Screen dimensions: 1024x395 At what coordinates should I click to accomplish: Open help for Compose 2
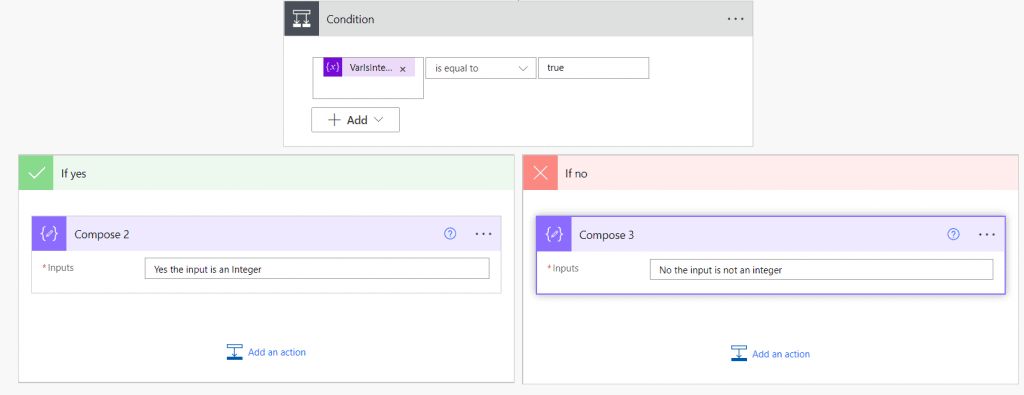tap(449, 234)
